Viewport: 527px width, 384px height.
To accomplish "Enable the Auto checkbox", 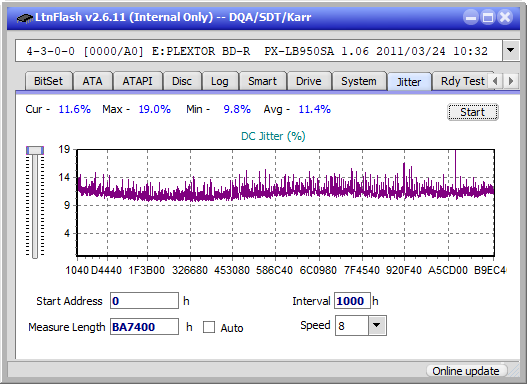I will pos(209,327).
